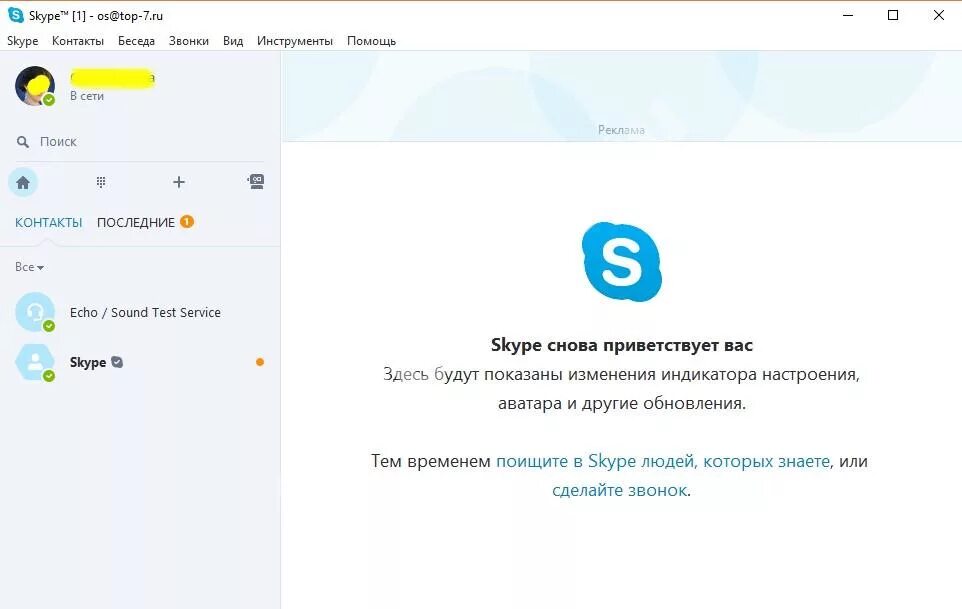The width and height of the screenshot is (962, 609).
Task: Click the plus add contact icon
Action: pos(179,182)
